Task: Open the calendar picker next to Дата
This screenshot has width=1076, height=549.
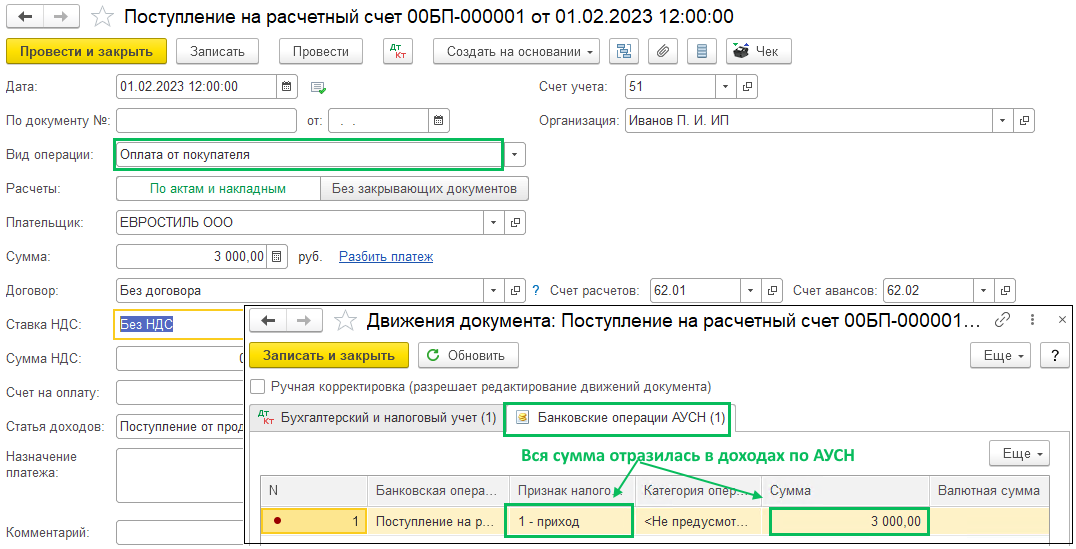Action: point(287,87)
